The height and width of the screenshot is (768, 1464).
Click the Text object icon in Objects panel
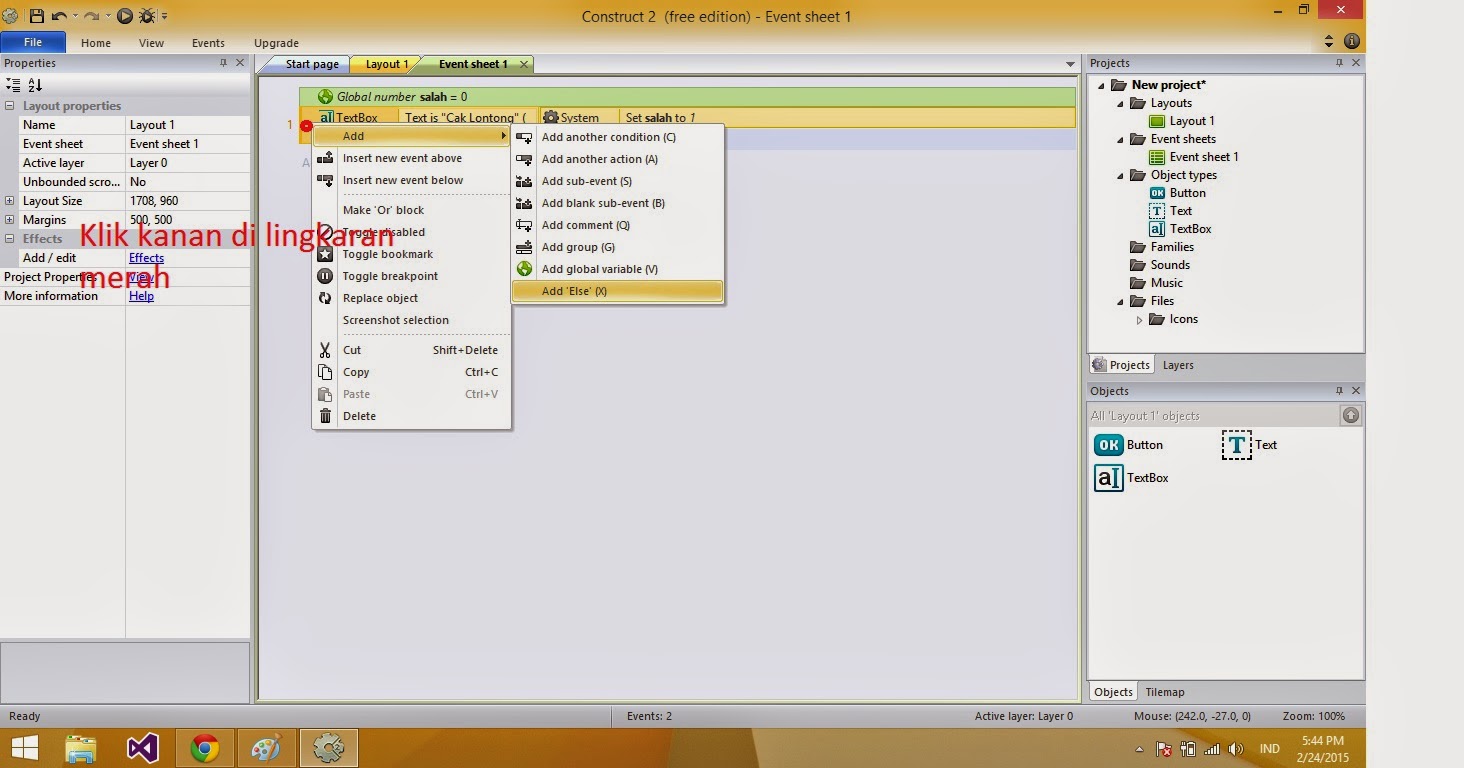pyautogui.click(x=1237, y=445)
